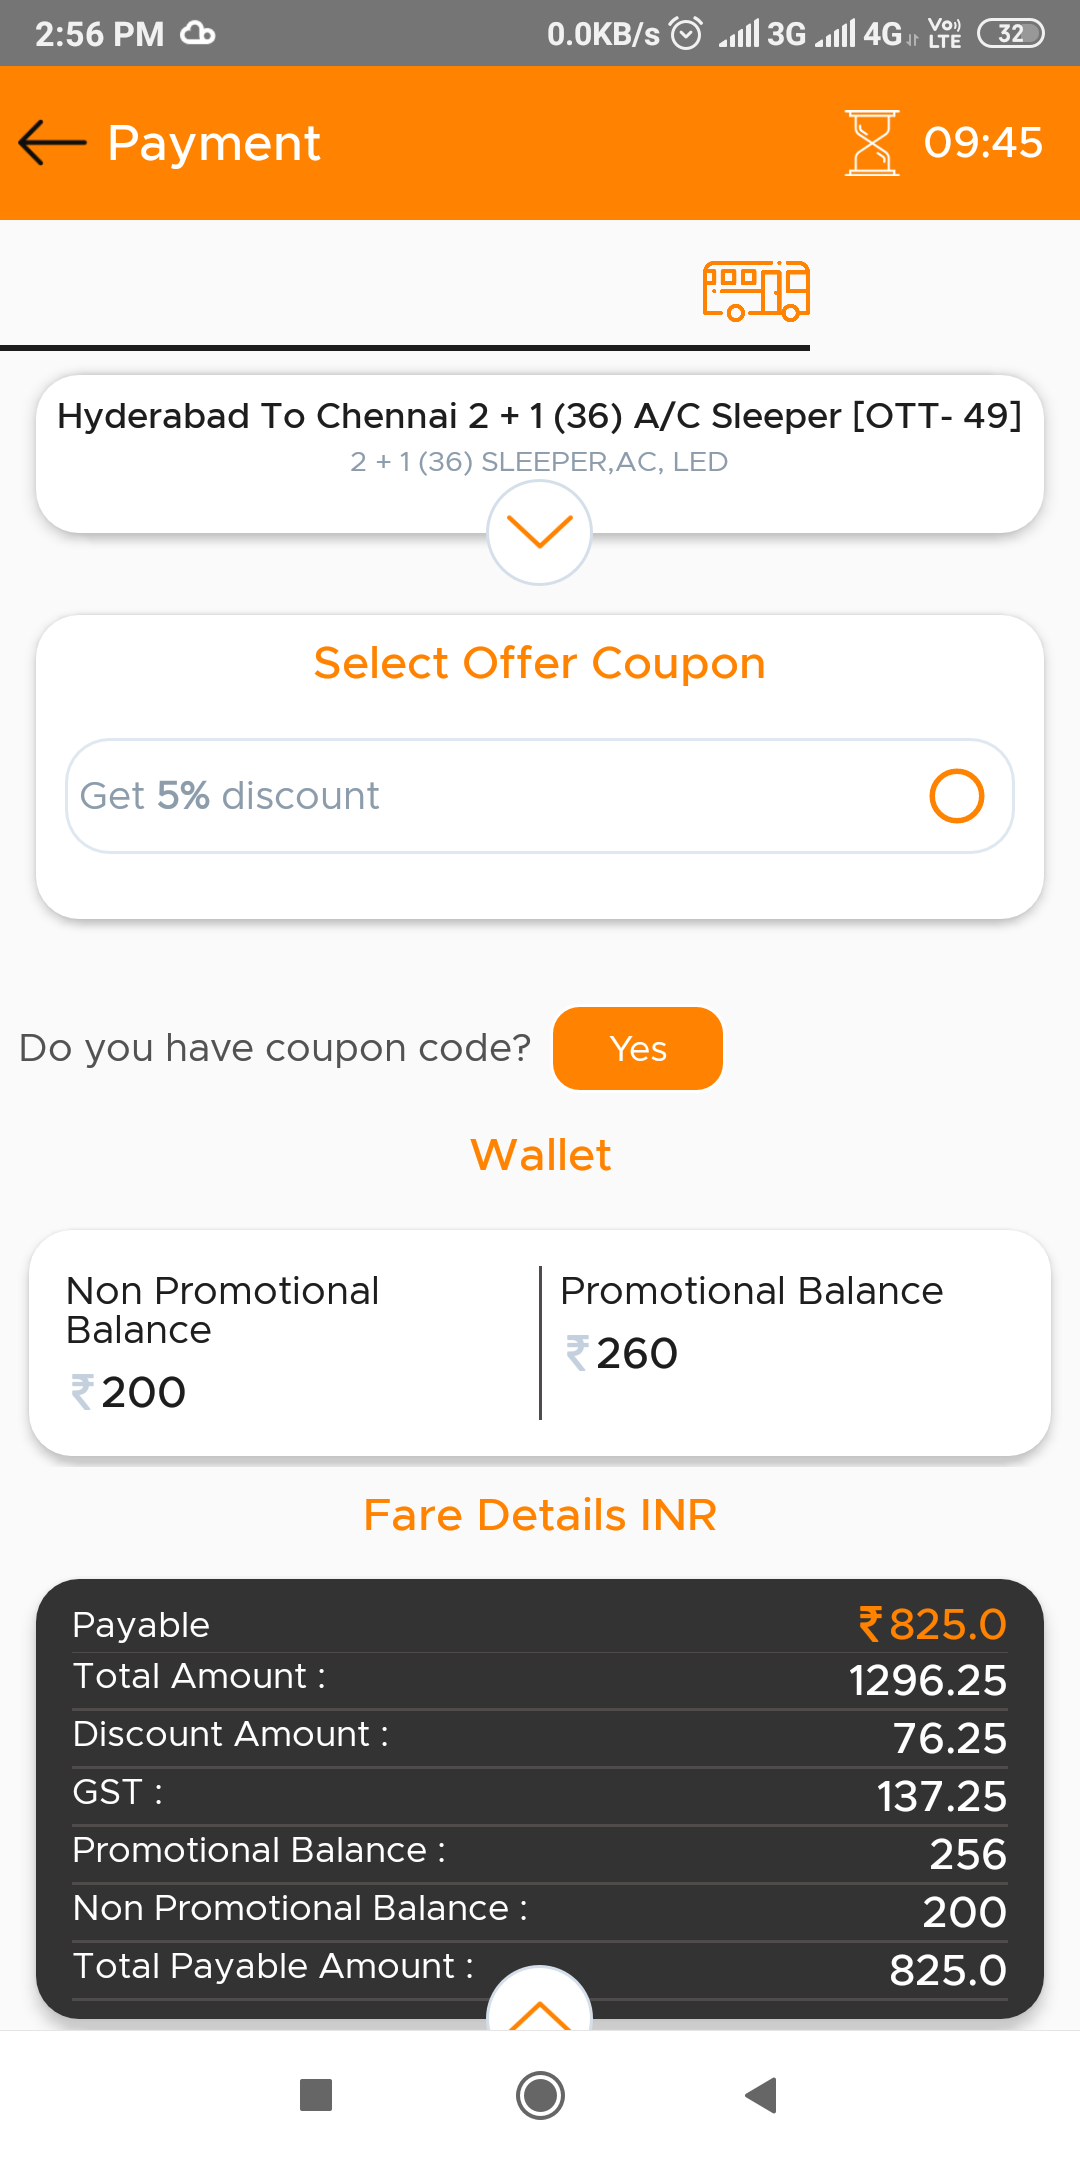Tap the Non Promotional Balance wallet panel

[x=285, y=1343]
